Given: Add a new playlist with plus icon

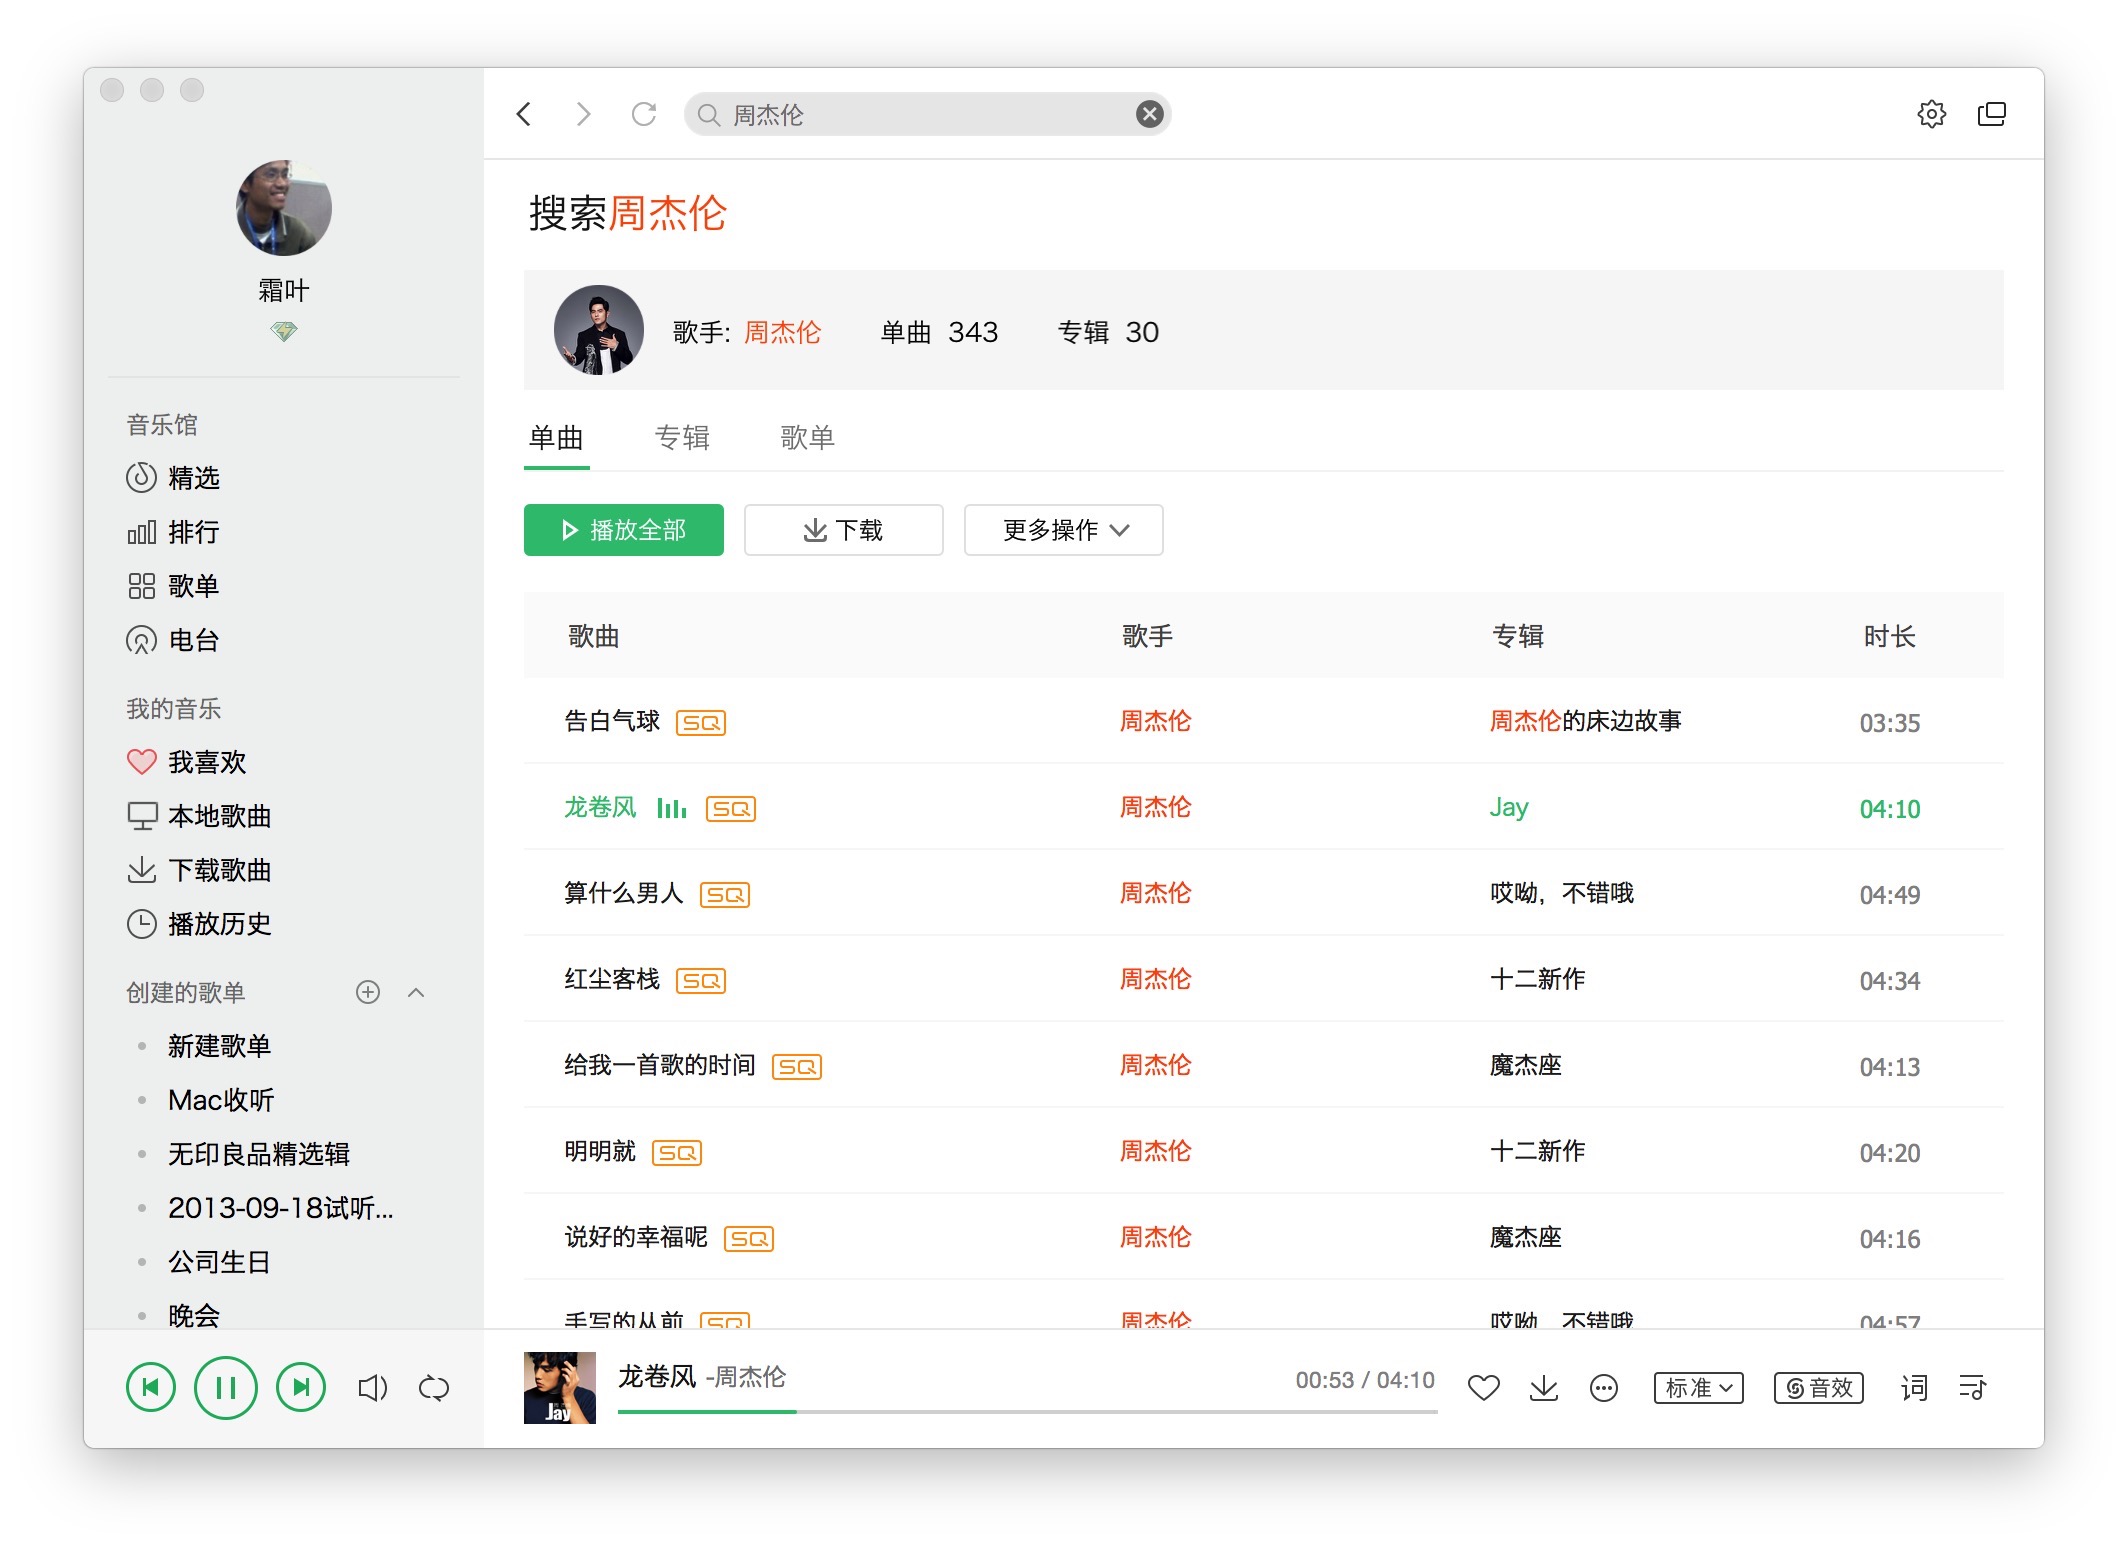Looking at the screenshot, I should (x=368, y=992).
